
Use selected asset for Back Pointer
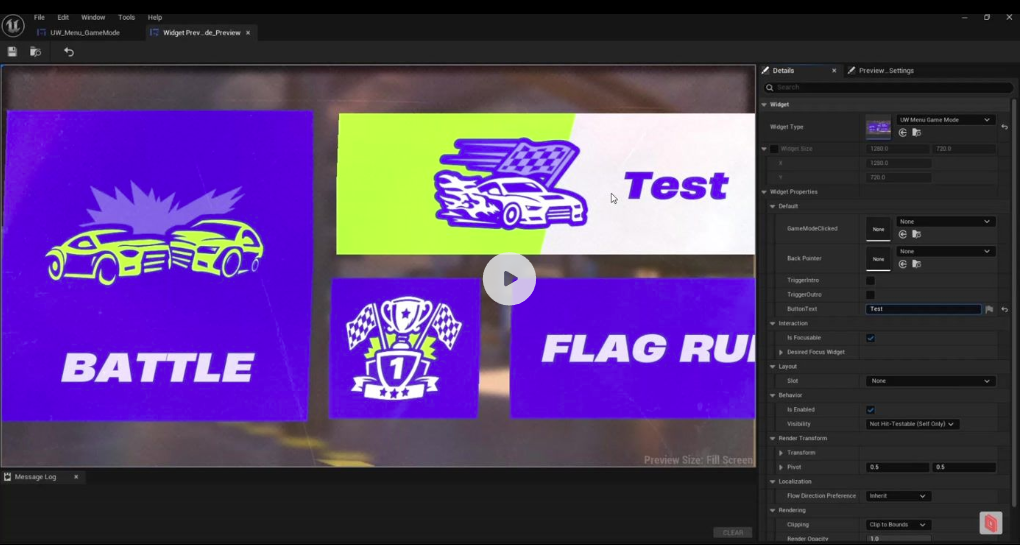(903, 264)
